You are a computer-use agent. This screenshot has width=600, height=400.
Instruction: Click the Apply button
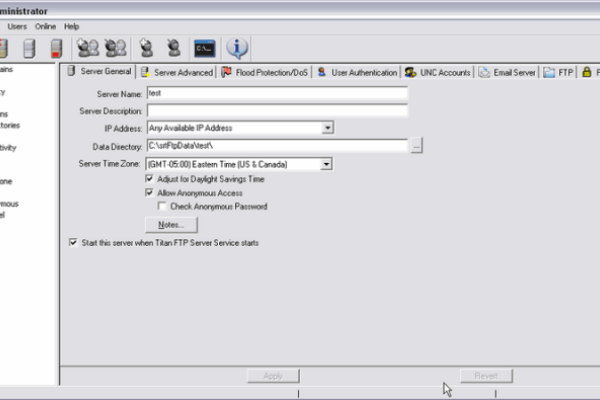(x=273, y=376)
